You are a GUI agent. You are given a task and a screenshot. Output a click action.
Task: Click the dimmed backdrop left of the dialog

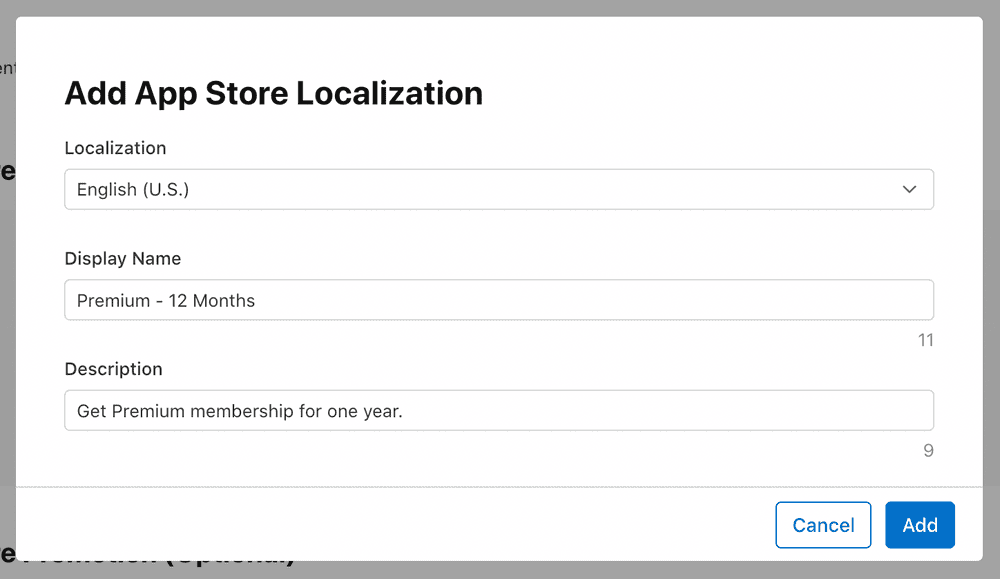7,300
